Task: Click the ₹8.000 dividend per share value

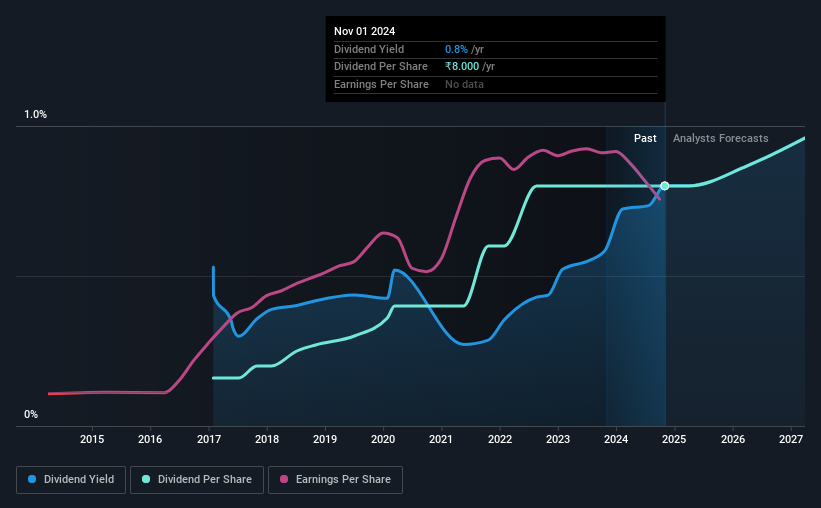Action: point(462,67)
